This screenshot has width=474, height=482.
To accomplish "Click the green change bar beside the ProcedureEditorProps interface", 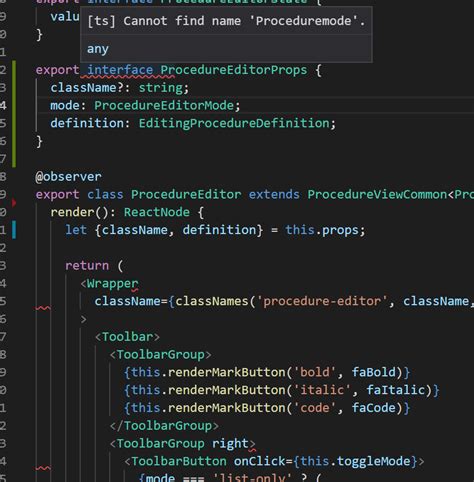I will tap(14, 114).
